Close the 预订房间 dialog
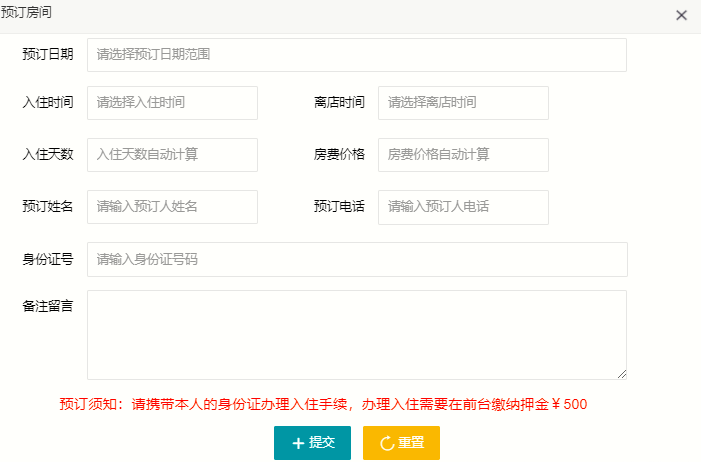This screenshot has width=701, height=462. 681,16
